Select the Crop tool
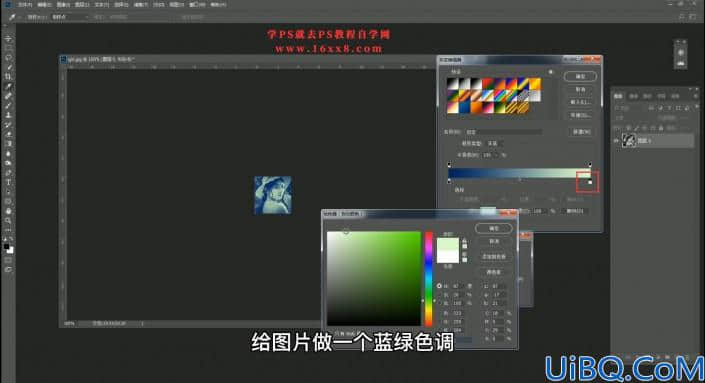 pyautogui.click(x=8, y=77)
